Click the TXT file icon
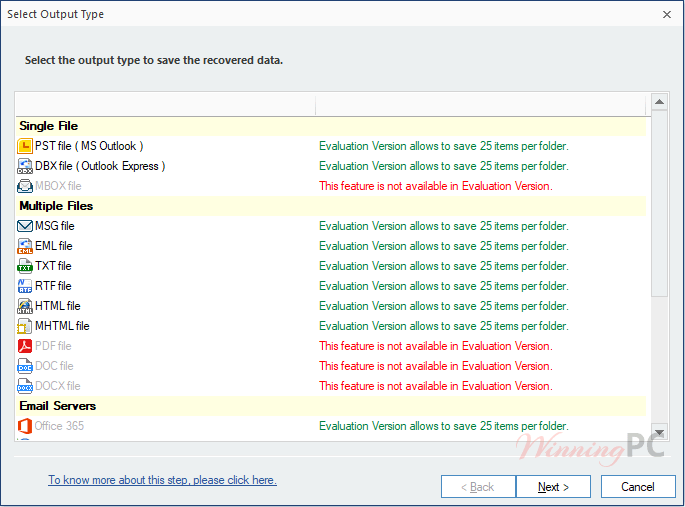 pos(25,266)
